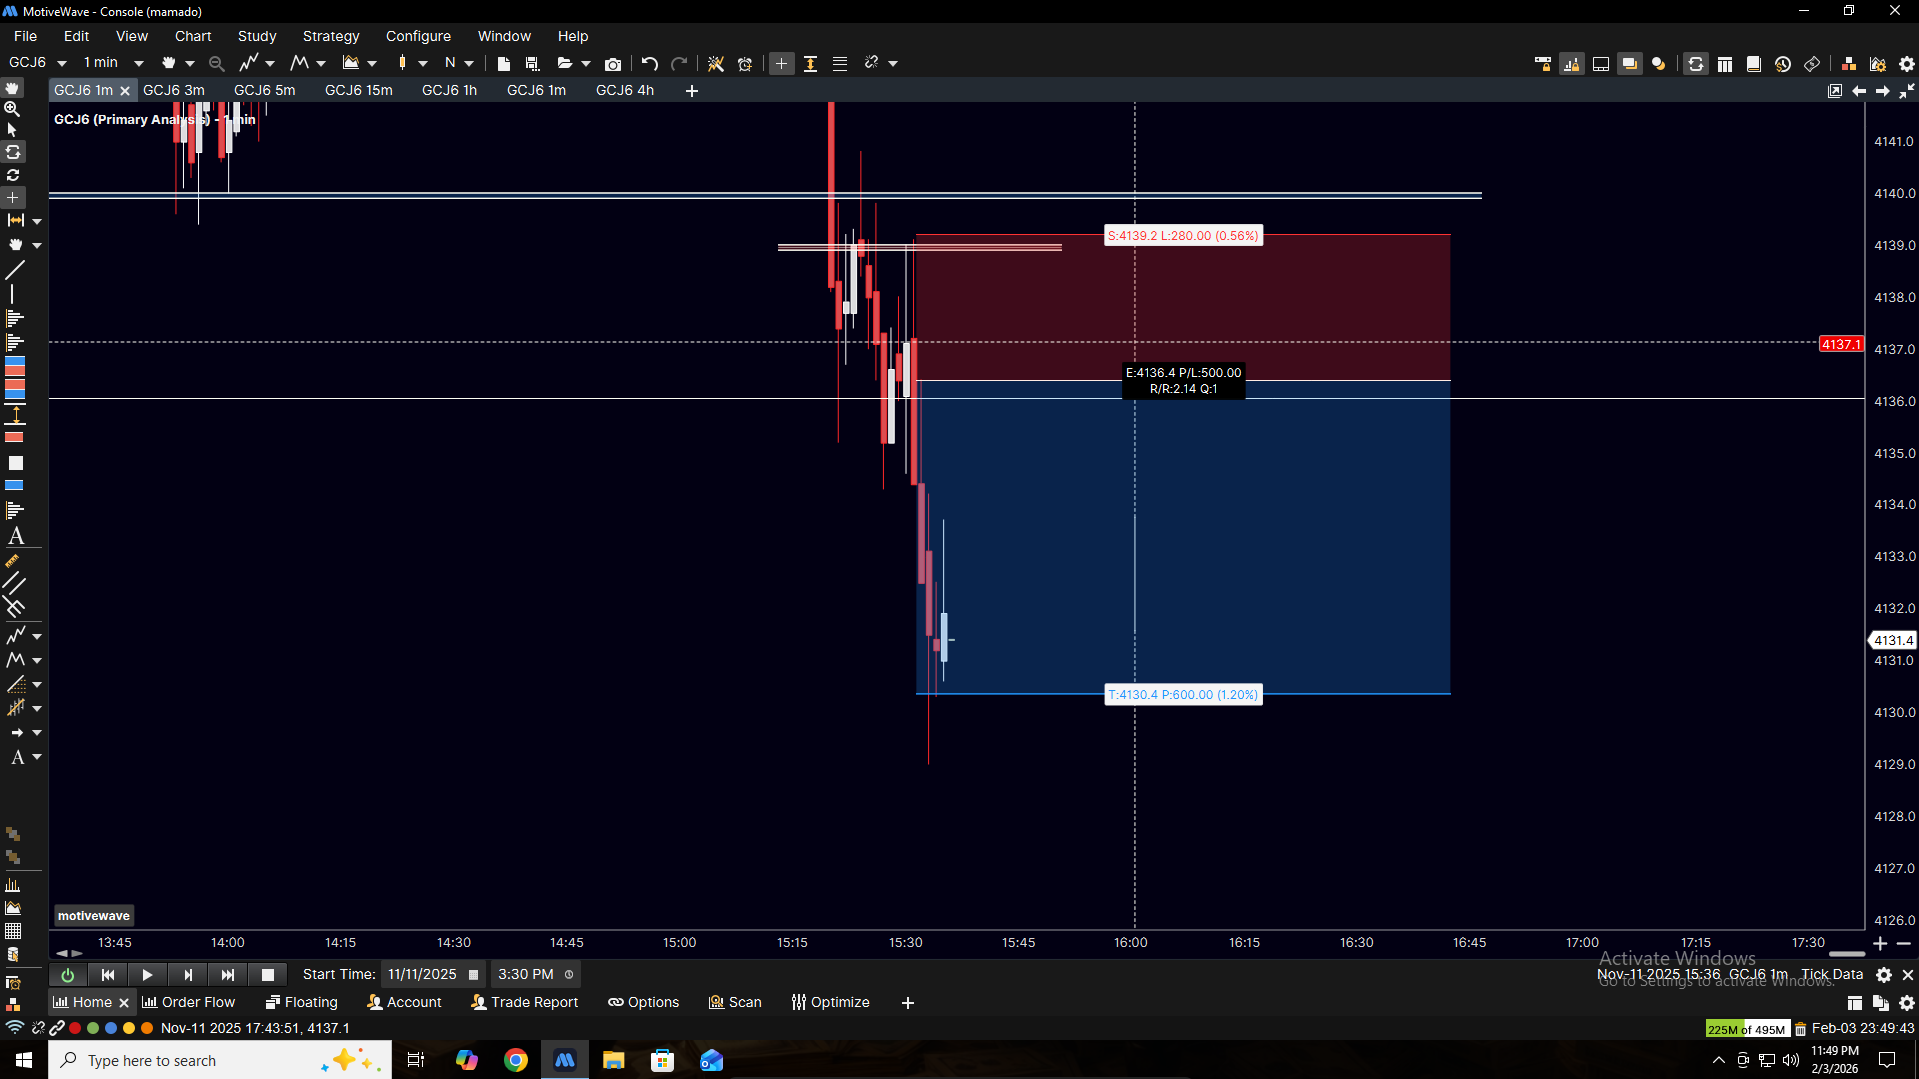The image size is (1919, 1079).
Task: Click the money bill trade icon
Action: coord(1812,63)
